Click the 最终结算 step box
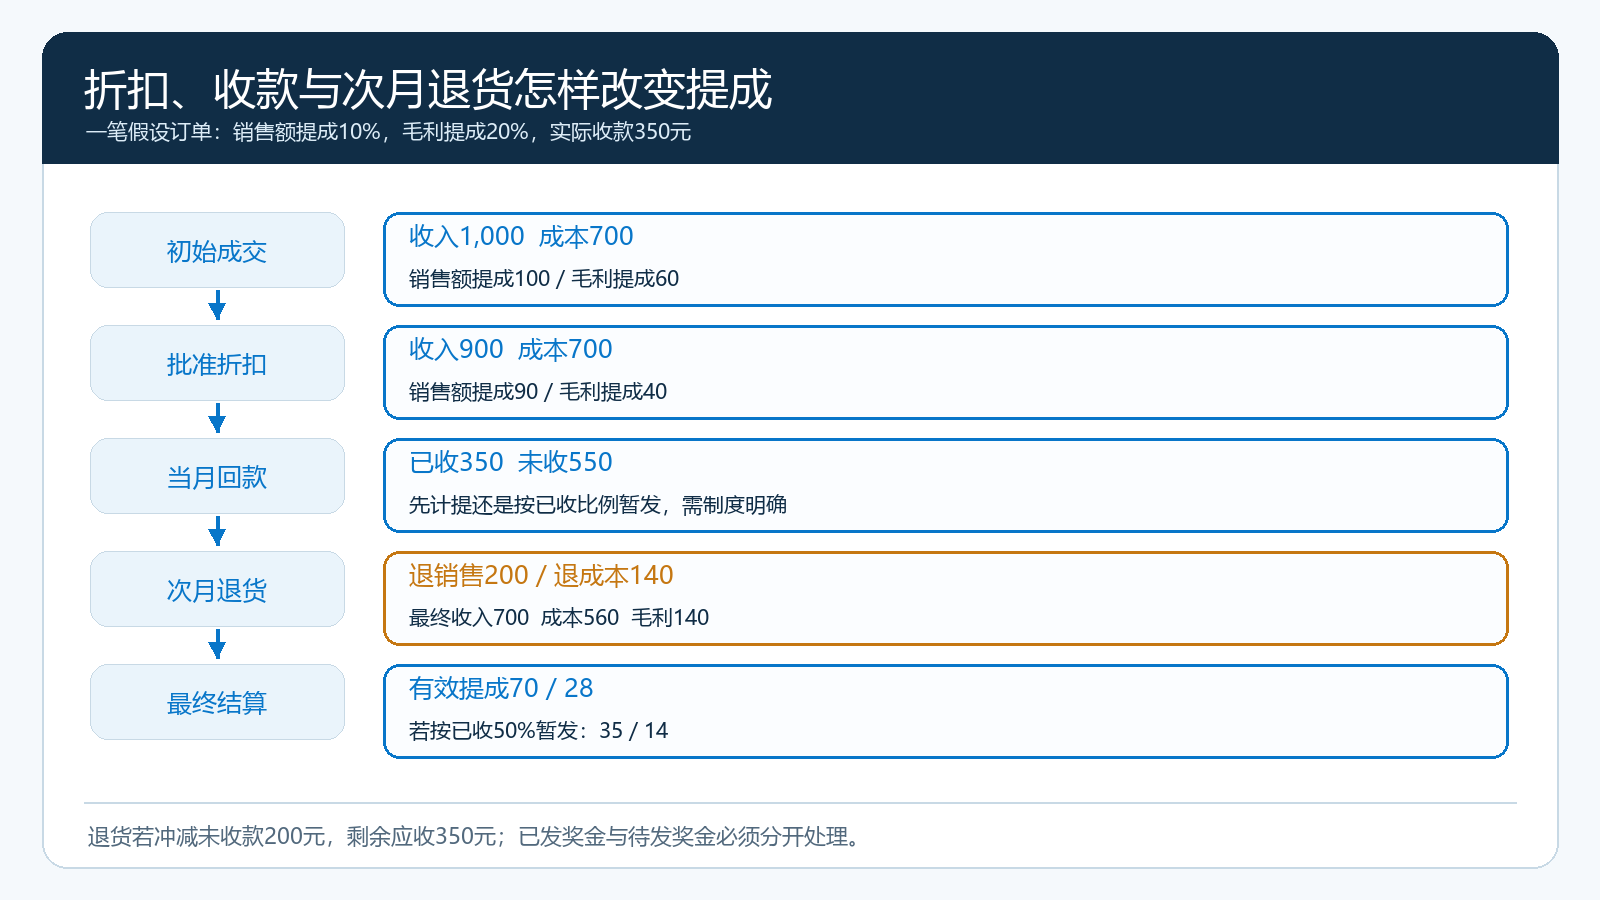The width and height of the screenshot is (1600, 900). click(x=217, y=702)
